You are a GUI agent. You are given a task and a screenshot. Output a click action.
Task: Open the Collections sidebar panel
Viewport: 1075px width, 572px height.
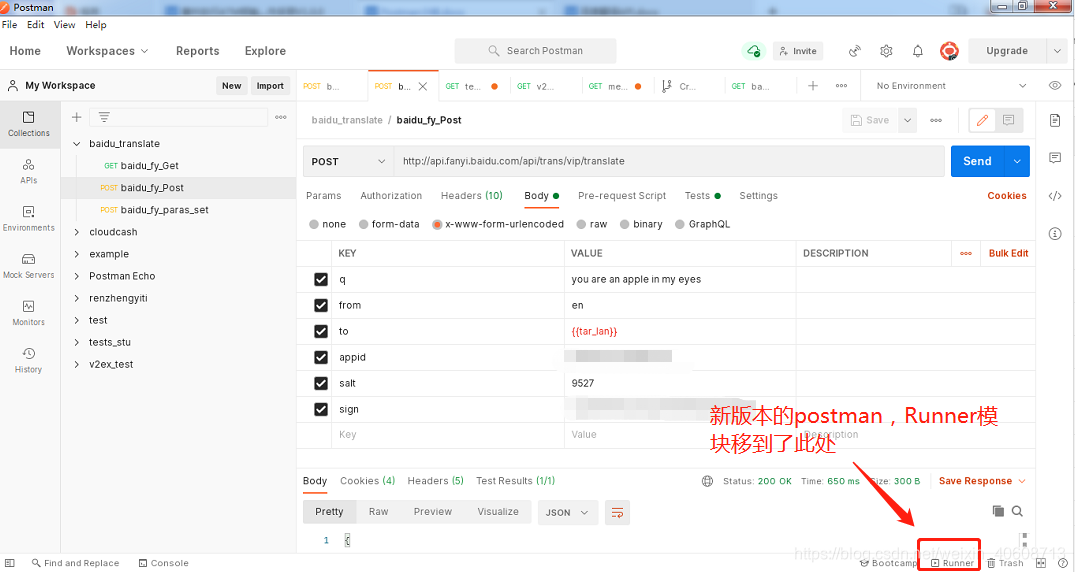click(29, 123)
